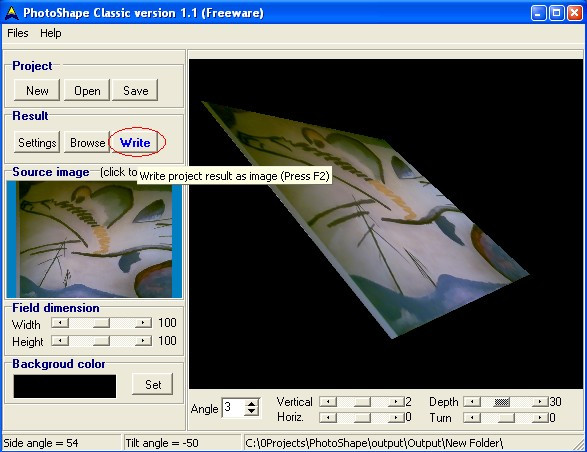Close the PhotoShape window
Image resolution: width=587 pixels, height=452 pixels.
(574, 13)
